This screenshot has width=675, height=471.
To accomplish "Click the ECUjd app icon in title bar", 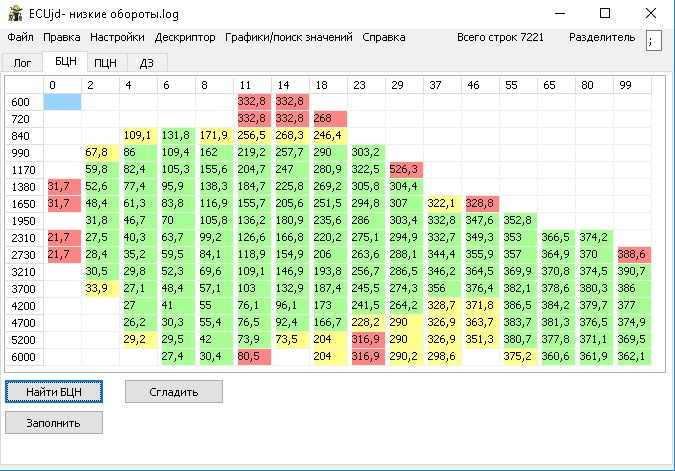I will coord(15,13).
